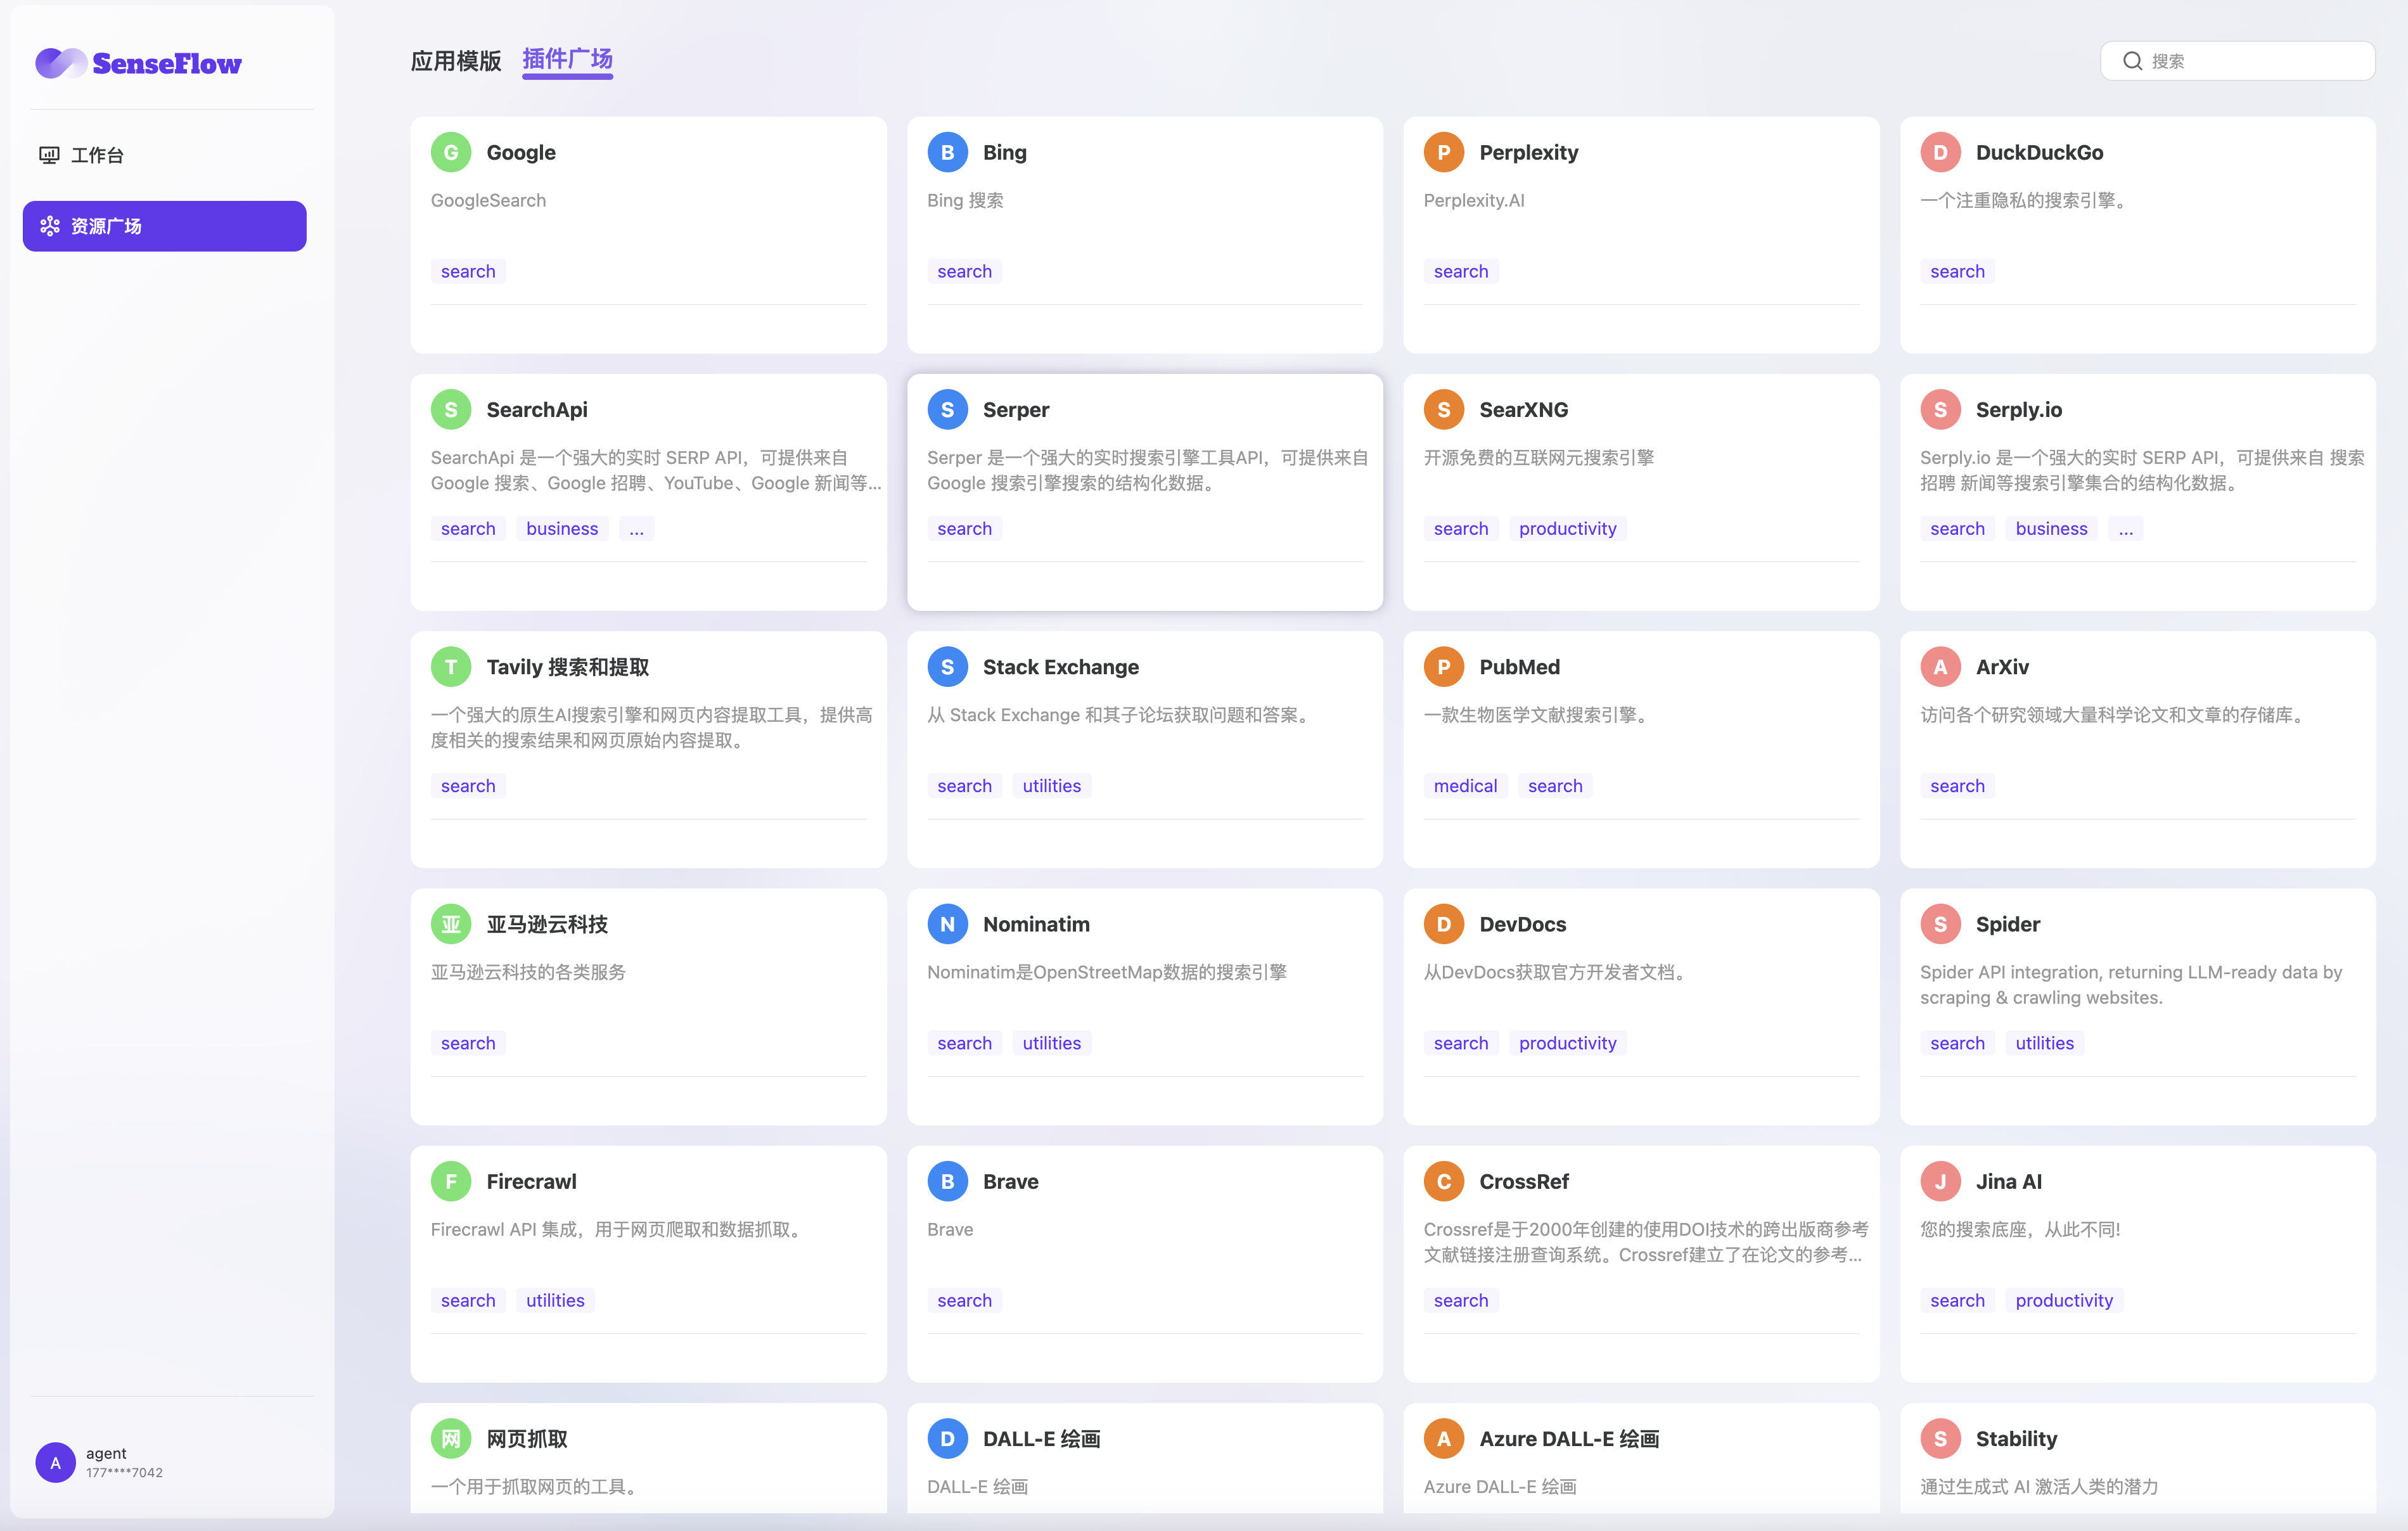This screenshot has width=2408, height=1531.
Task: Click the SearchApi plugin icon
Action: point(451,409)
